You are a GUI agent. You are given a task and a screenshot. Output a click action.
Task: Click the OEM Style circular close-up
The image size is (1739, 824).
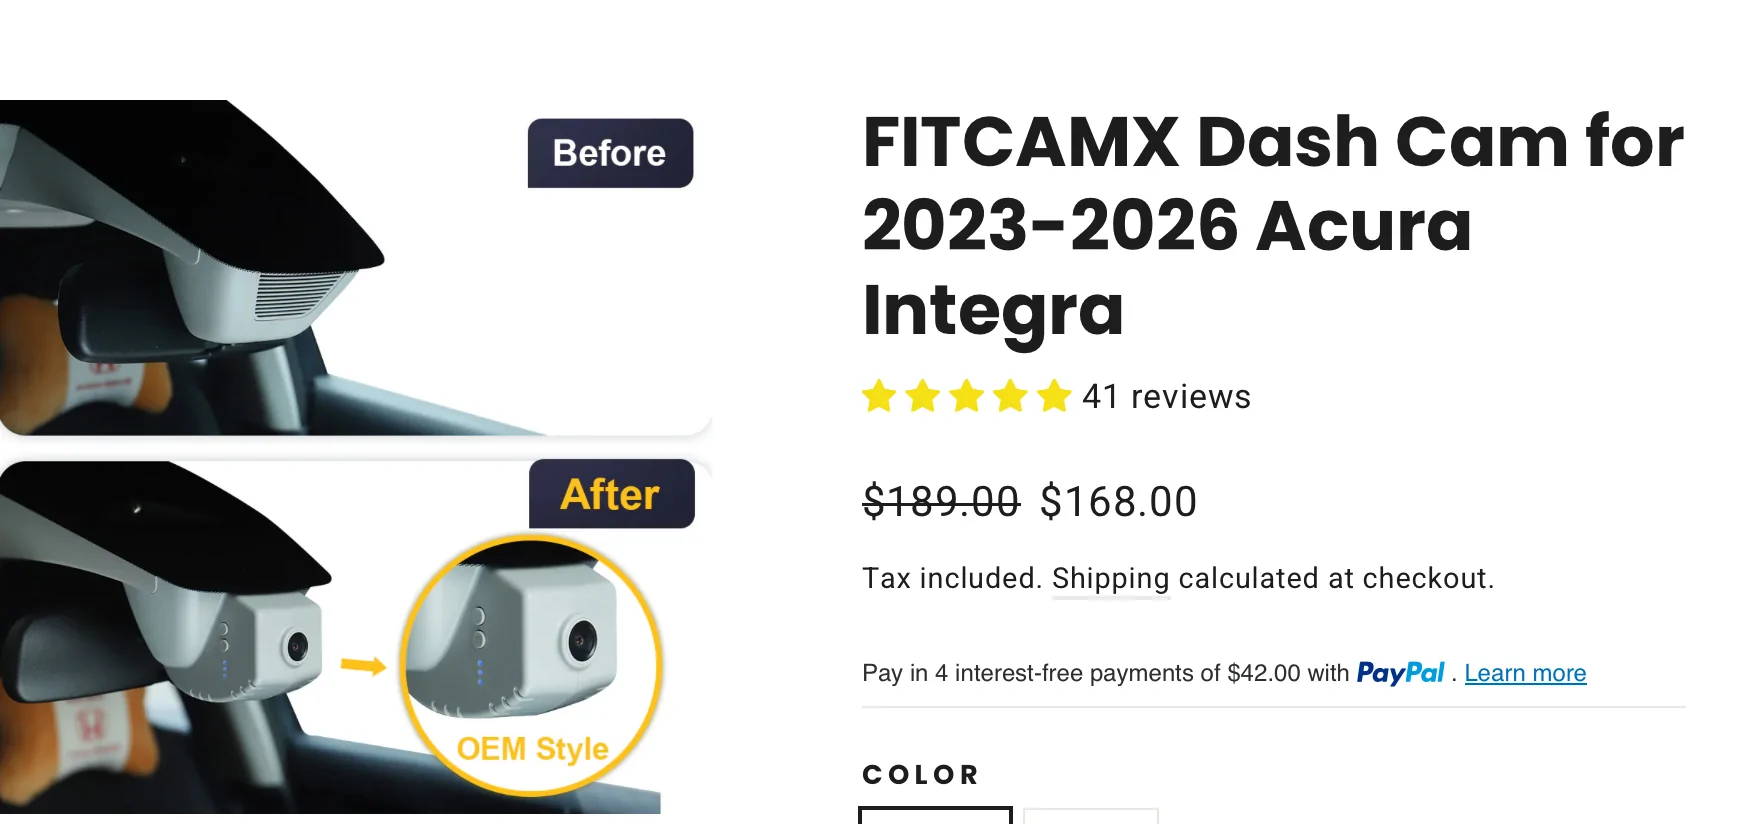pos(531,665)
